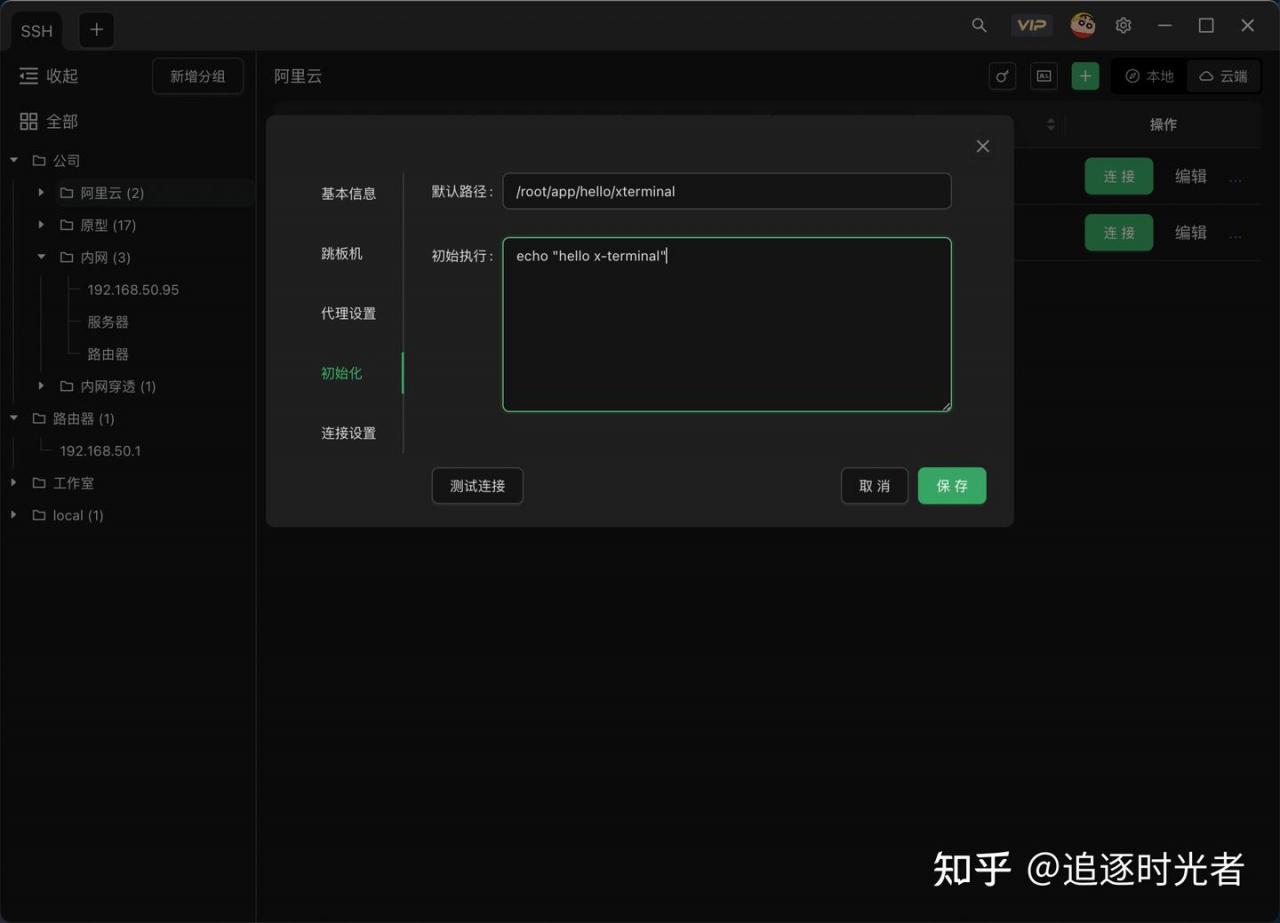Open the settings gear icon
The width and height of the screenshot is (1280, 923).
pos(1123,26)
